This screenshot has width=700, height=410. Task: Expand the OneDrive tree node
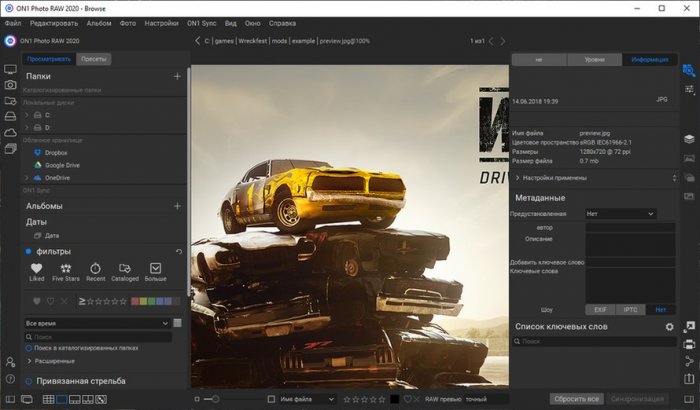(27, 178)
